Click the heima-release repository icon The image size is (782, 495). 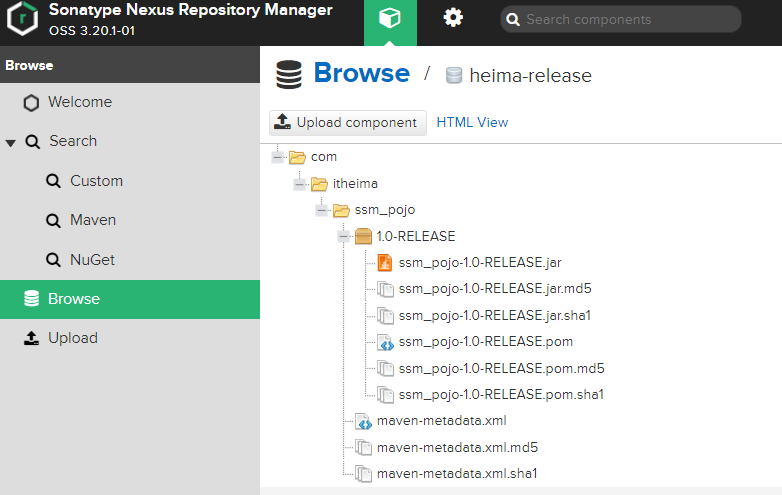454,76
